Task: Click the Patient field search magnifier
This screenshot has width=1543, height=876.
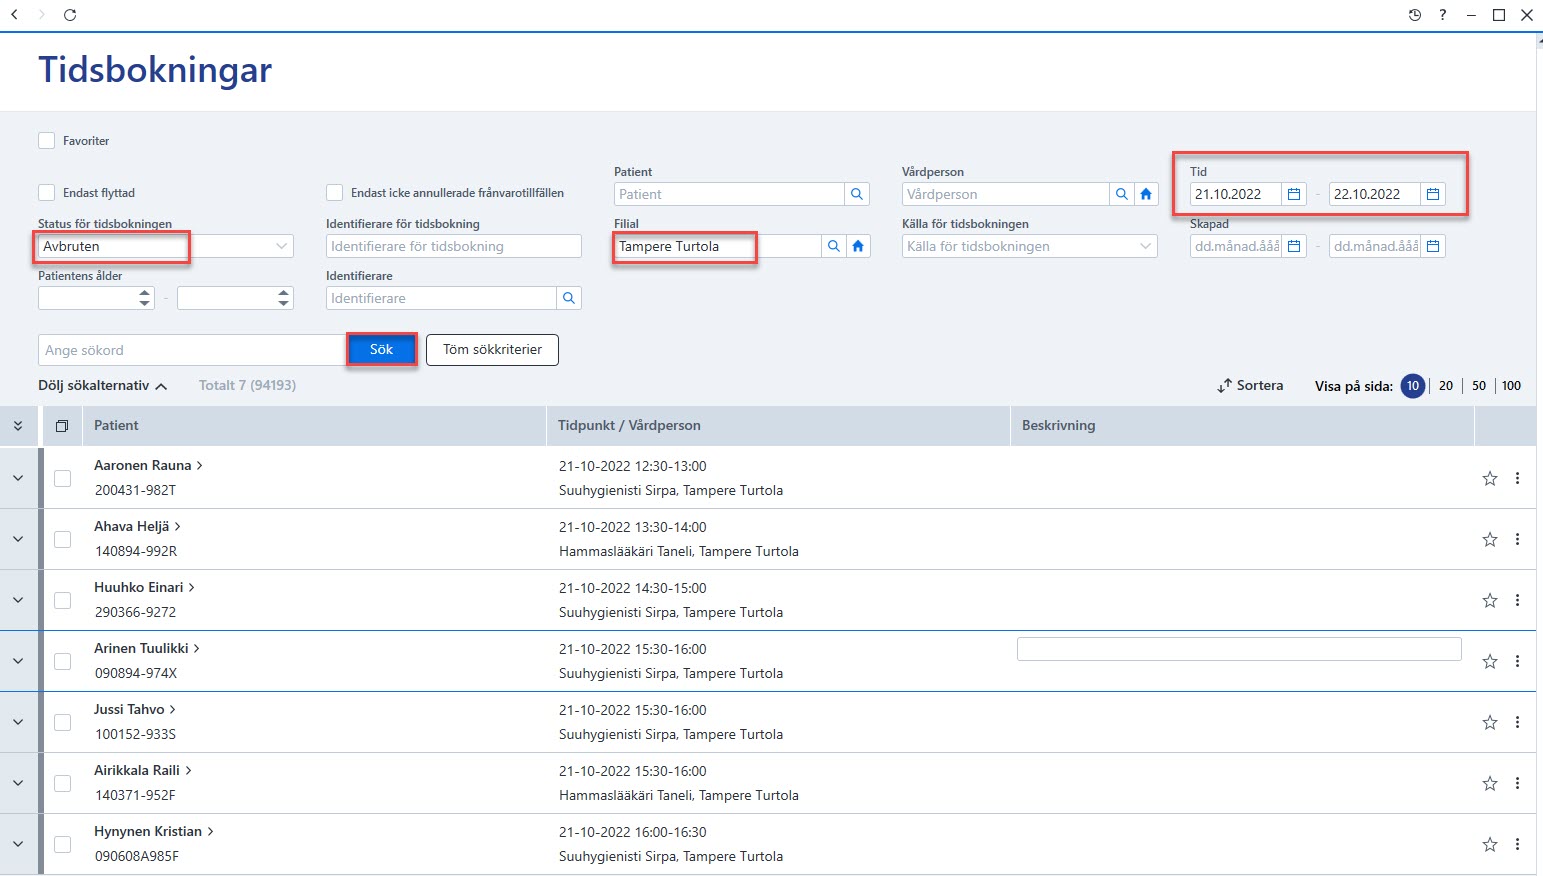Action: click(857, 194)
